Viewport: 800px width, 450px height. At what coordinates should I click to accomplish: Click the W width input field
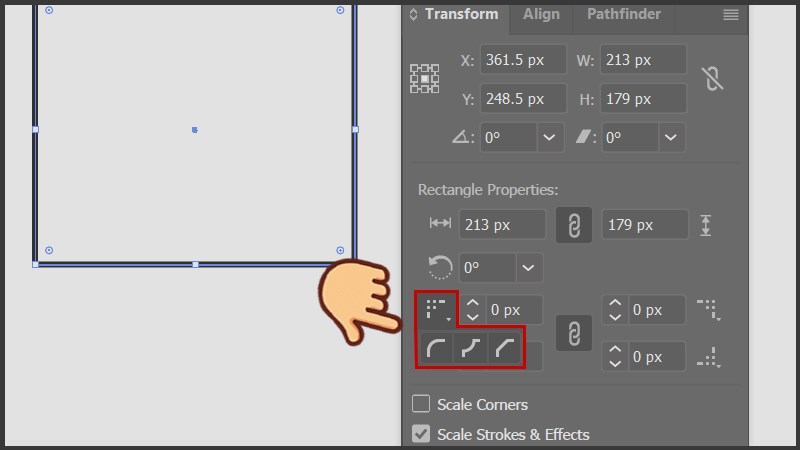click(x=644, y=60)
